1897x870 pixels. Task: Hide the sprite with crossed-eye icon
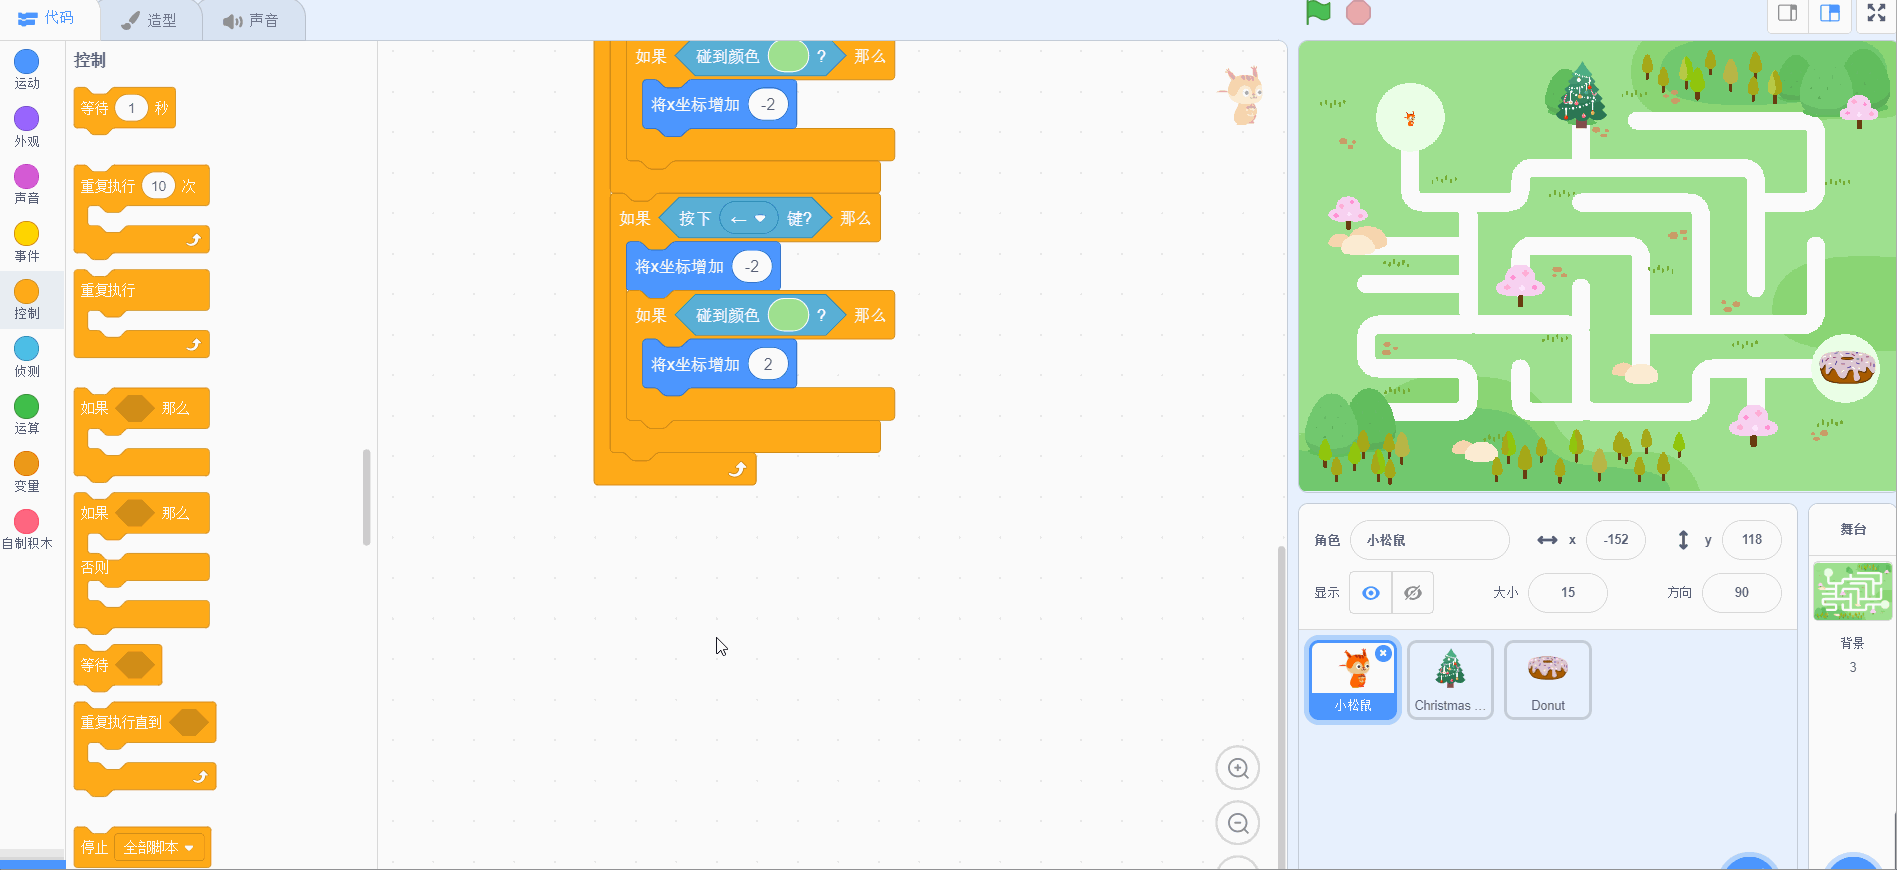[x=1413, y=593]
